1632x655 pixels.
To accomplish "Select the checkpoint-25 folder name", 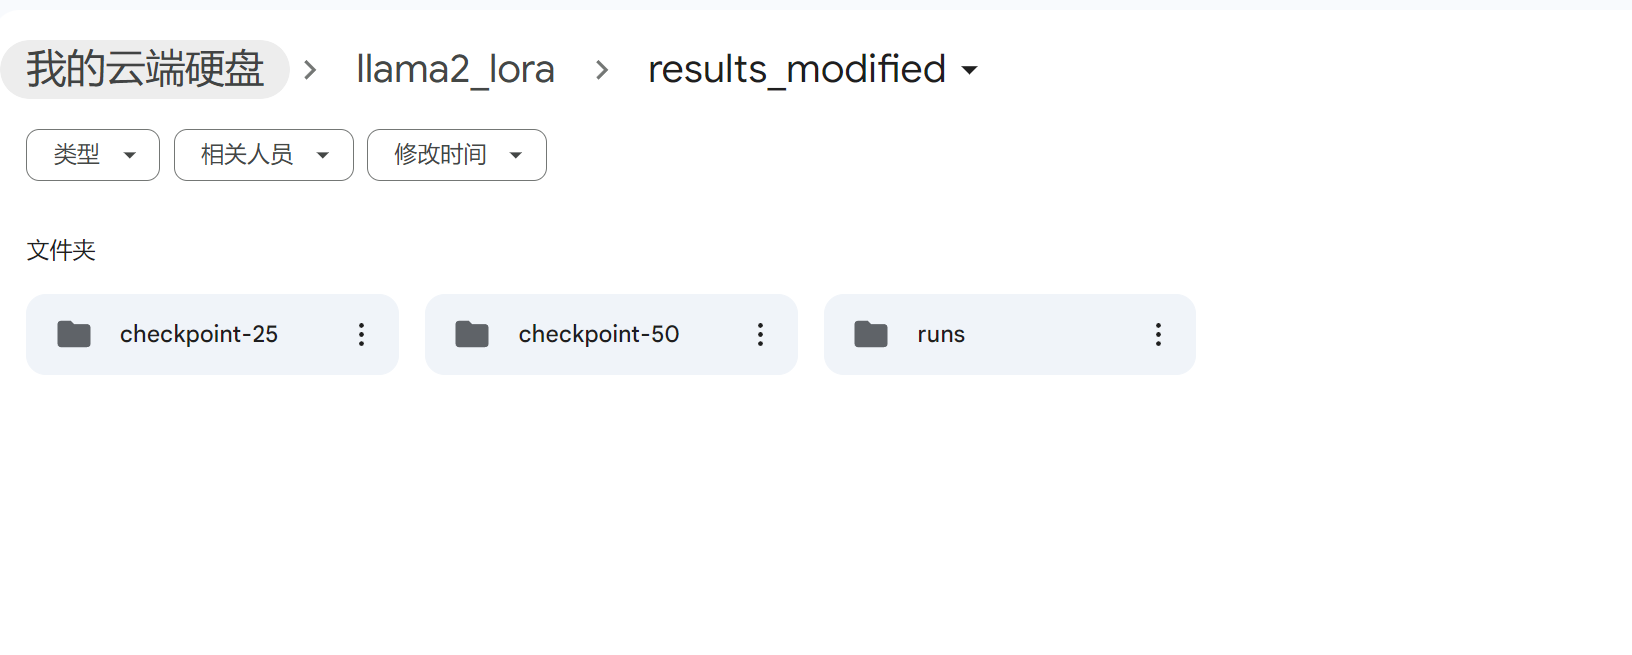I will click(199, 334).
